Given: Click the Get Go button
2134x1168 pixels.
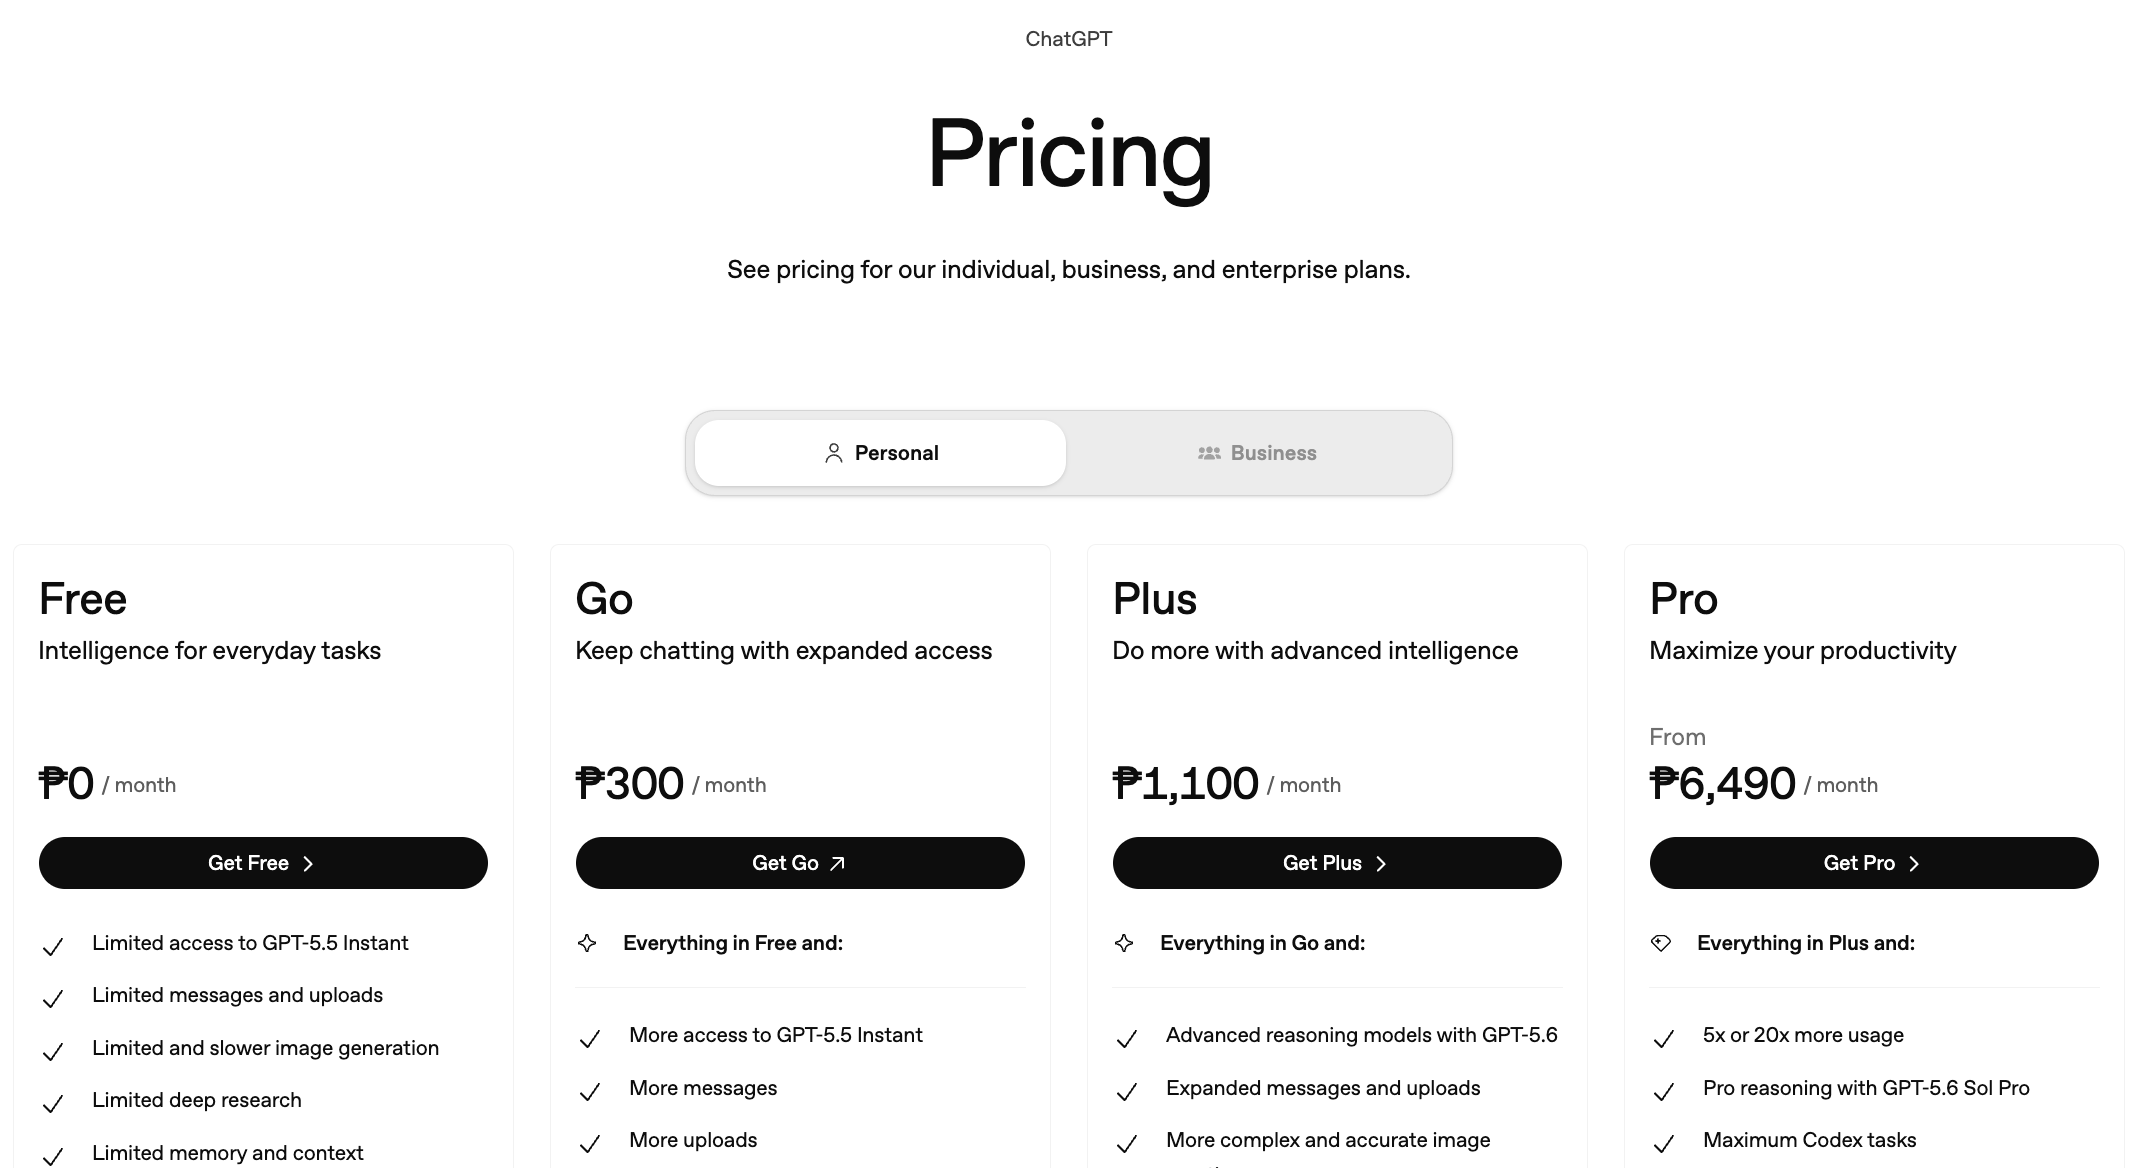Looking at the screenshot, I should [x=800, y=863].
